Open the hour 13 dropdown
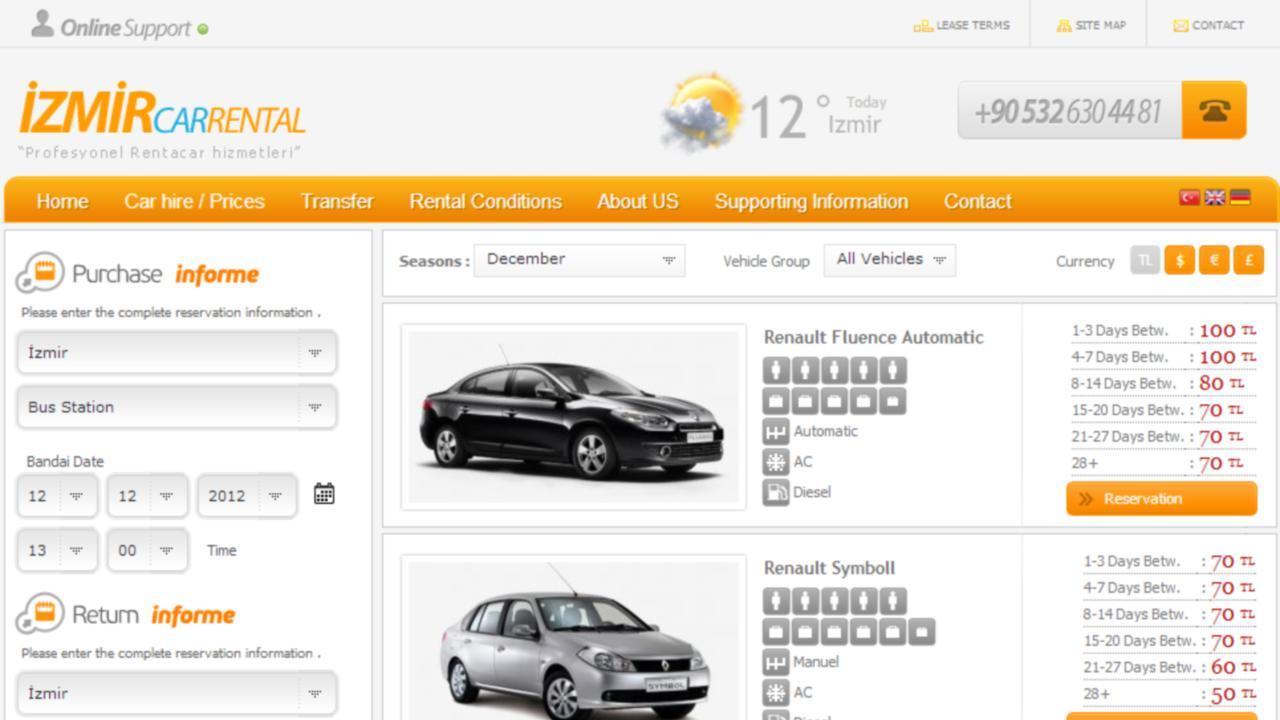1280x720 pixels. click(x=57, y=550)
